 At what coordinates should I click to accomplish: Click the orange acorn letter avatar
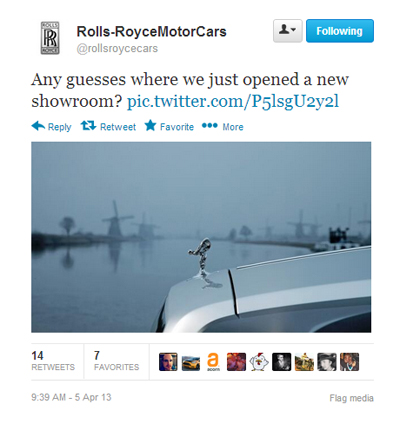213,362
